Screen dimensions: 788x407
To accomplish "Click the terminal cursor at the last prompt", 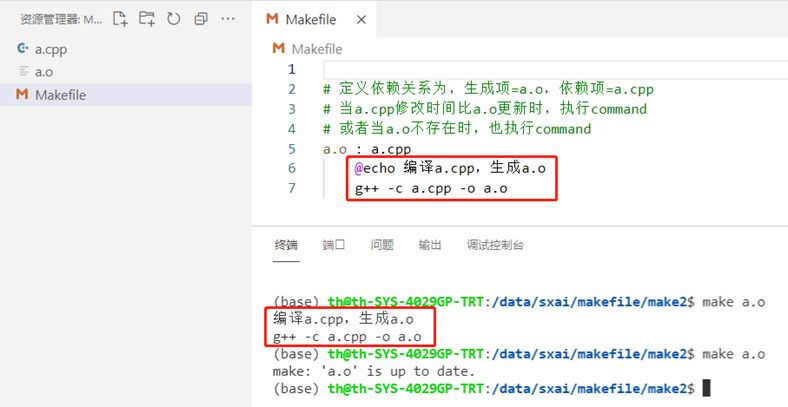I will (706, 388).
